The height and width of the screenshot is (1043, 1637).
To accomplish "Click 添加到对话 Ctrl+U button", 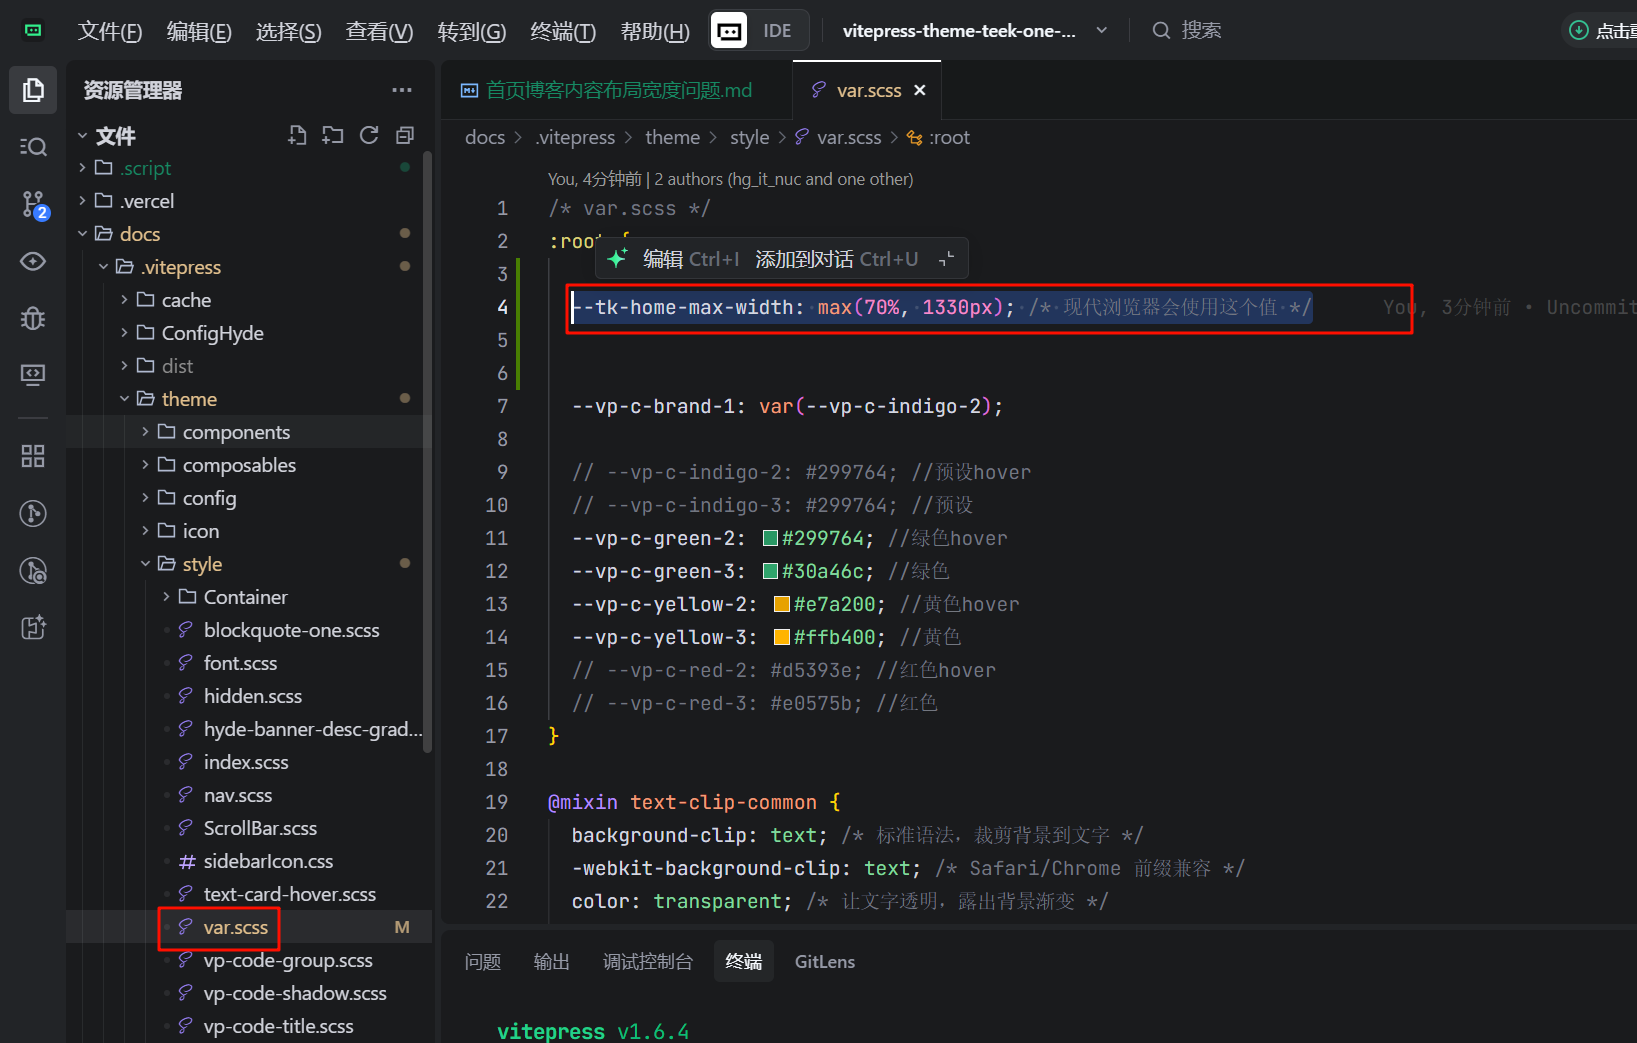I will (837, 259).
